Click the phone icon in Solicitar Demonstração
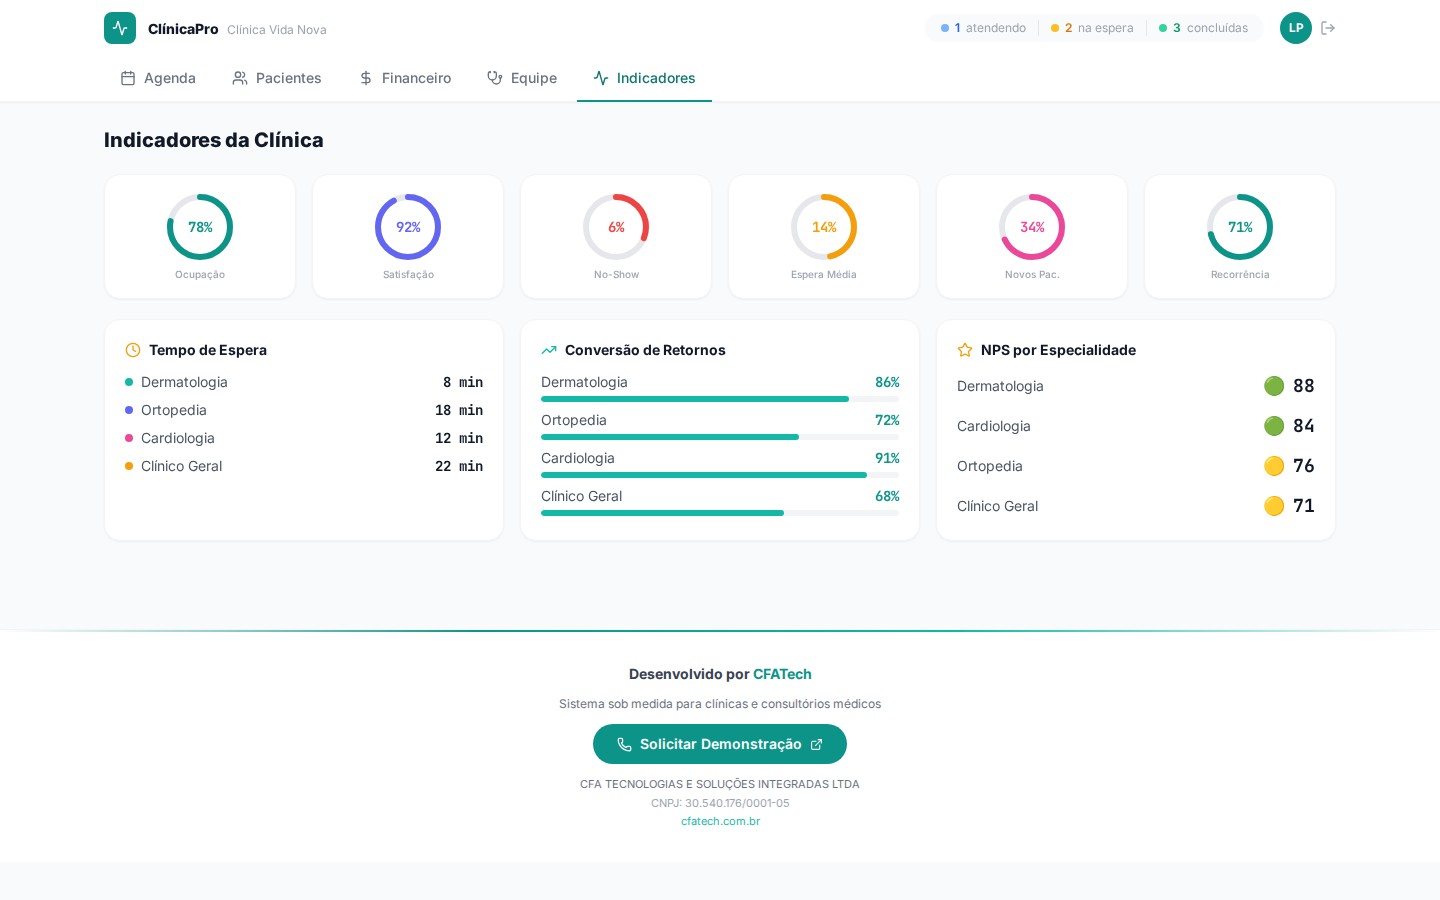 click(x=625, y=744)
